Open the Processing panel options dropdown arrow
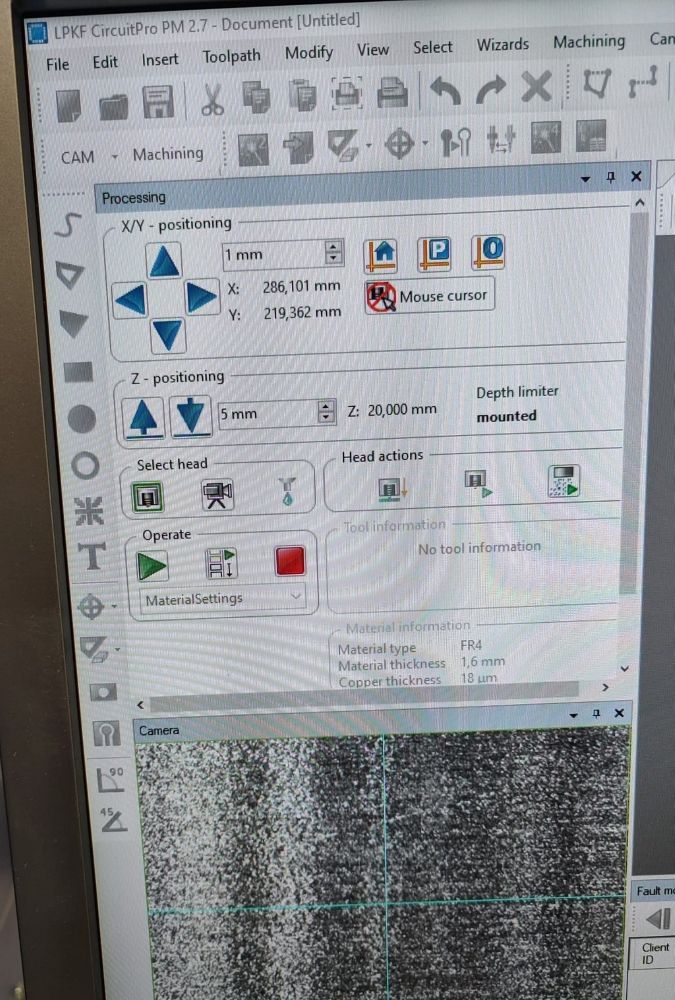675x1000 pixels. click(x=586, y=179)
